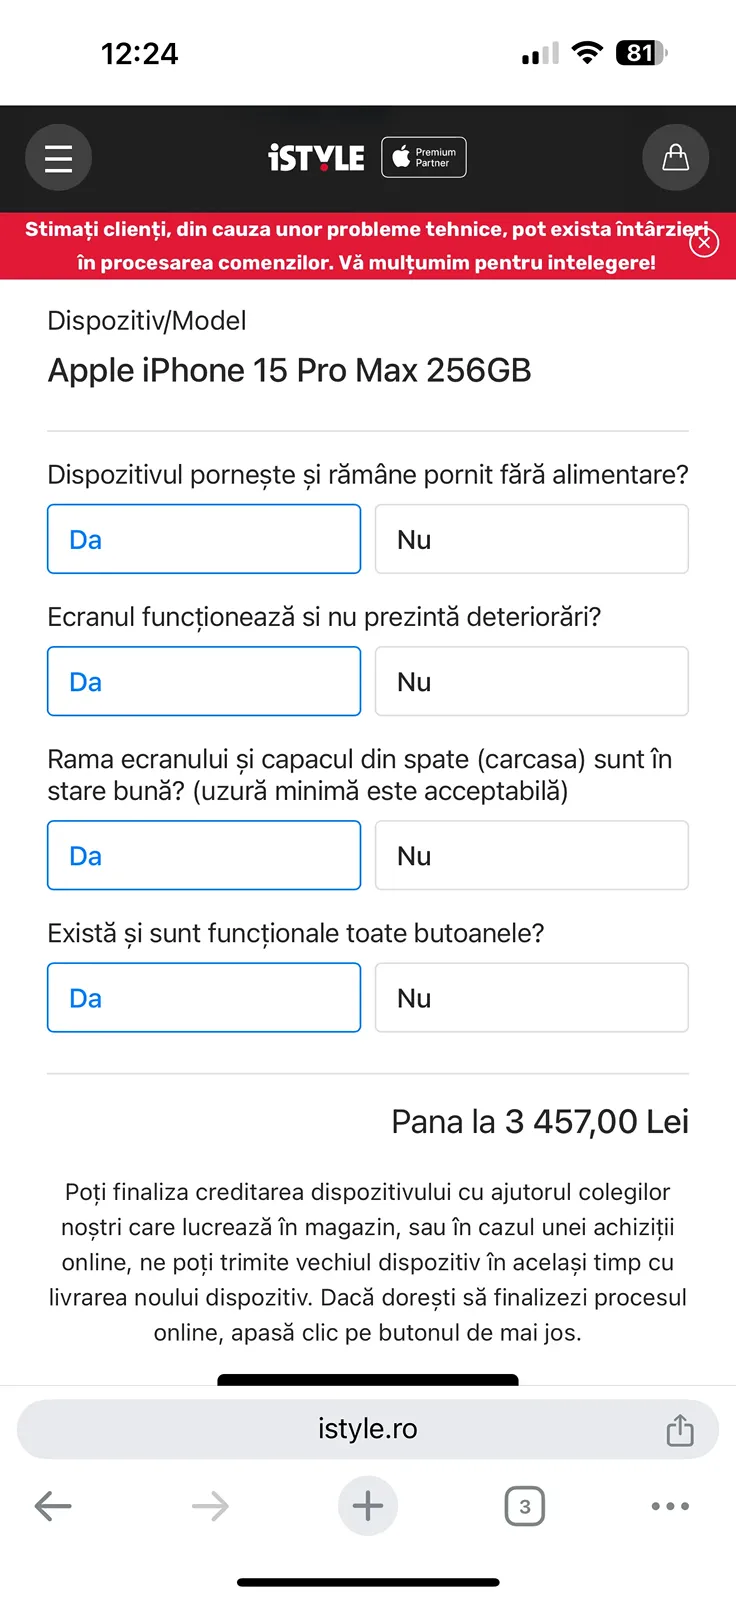
Task: Choose Da for all buttons functional
Action: coord(204,997)
